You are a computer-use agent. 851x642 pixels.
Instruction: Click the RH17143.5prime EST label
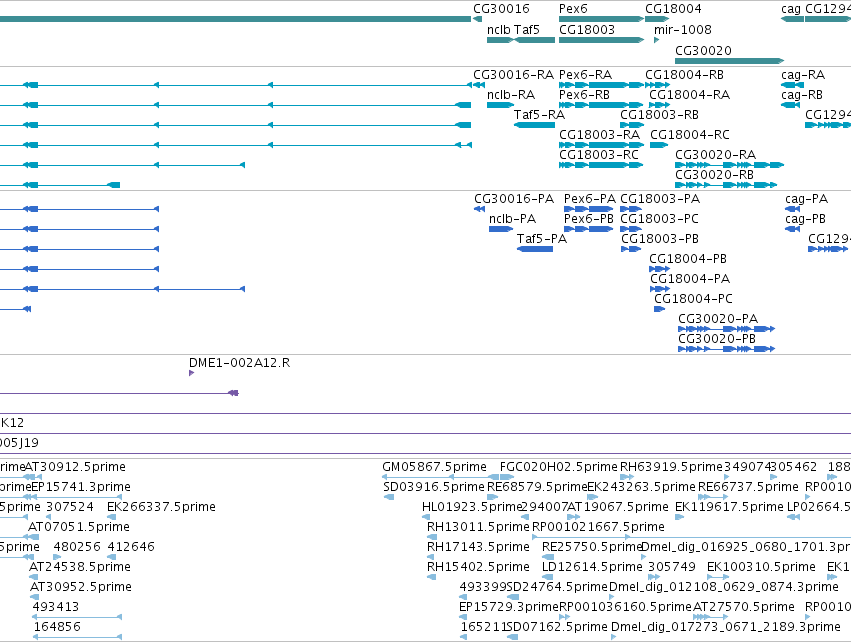[478, 546]
